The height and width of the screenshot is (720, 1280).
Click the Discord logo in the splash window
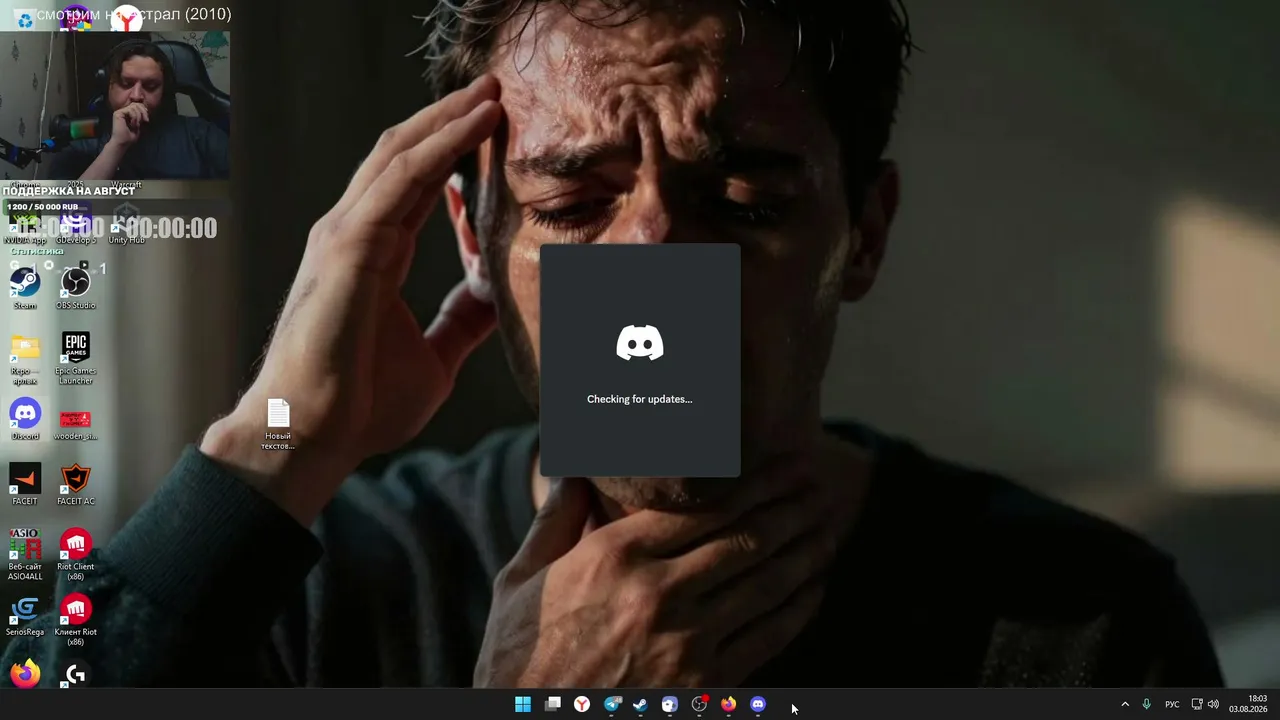[640, 343]
